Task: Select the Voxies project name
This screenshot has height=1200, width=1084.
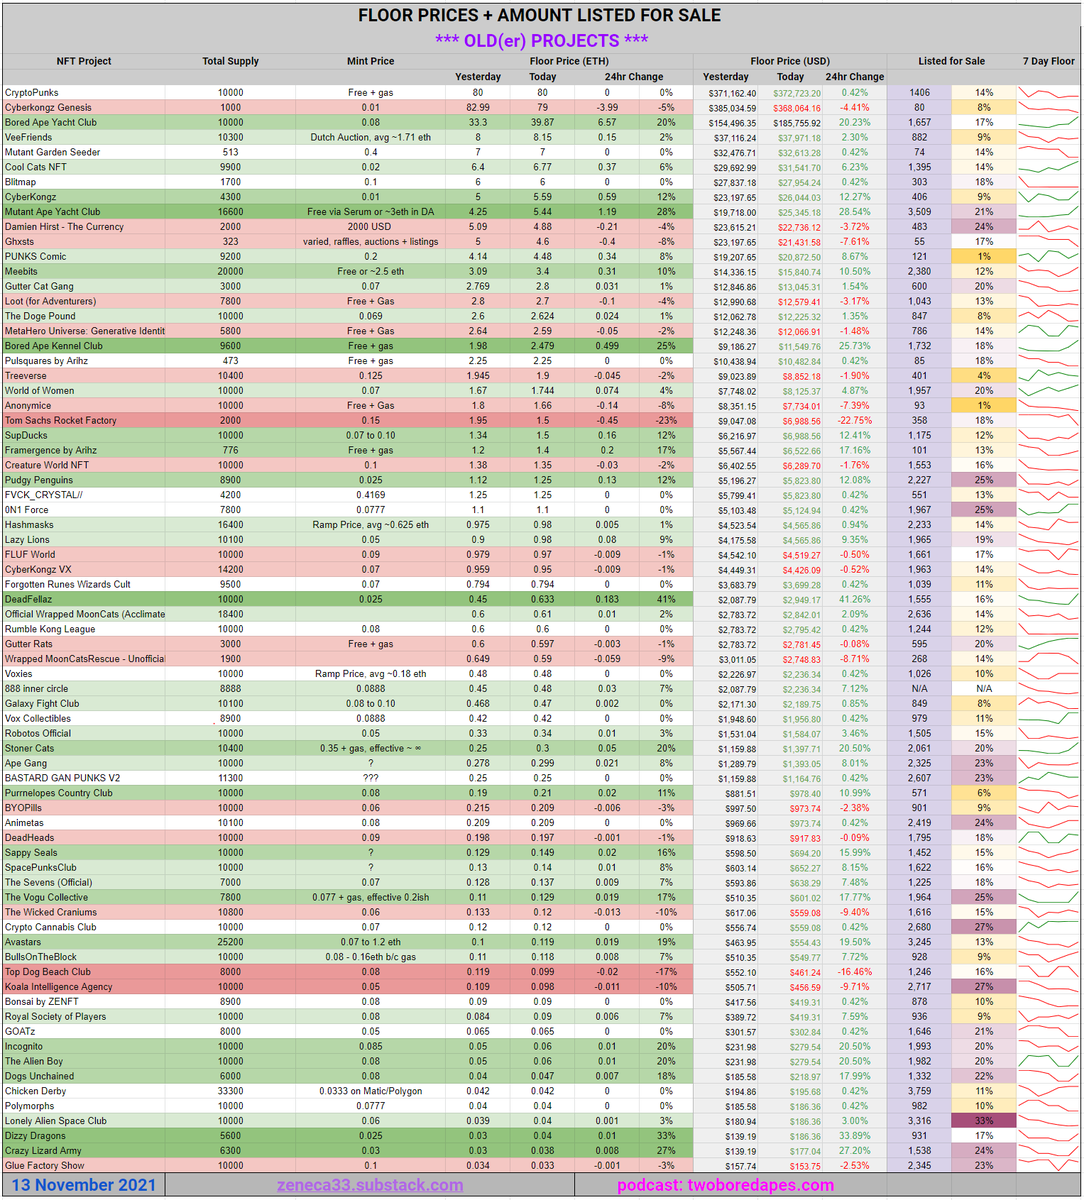Action: (x=21, y=674)
